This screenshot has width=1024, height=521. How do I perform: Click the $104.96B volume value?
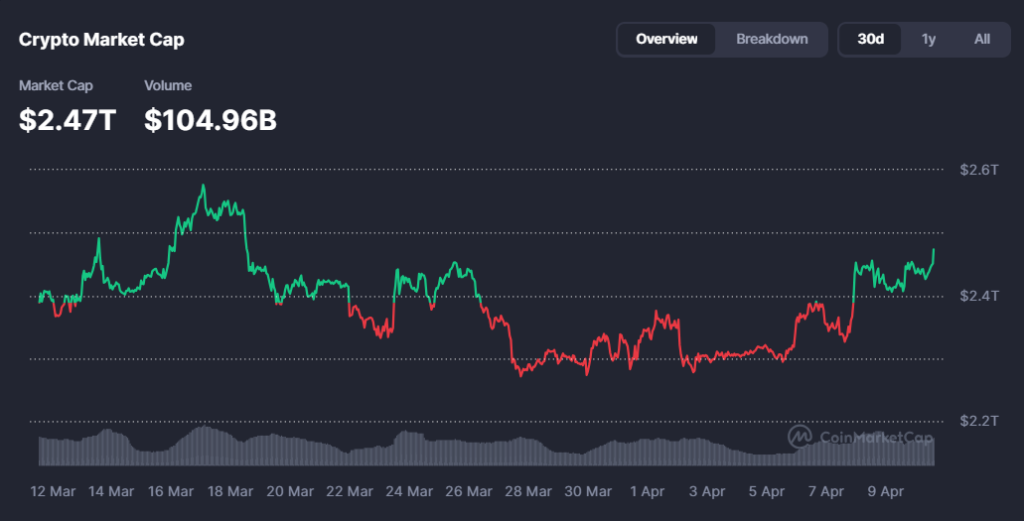click(x=210, y=121)
